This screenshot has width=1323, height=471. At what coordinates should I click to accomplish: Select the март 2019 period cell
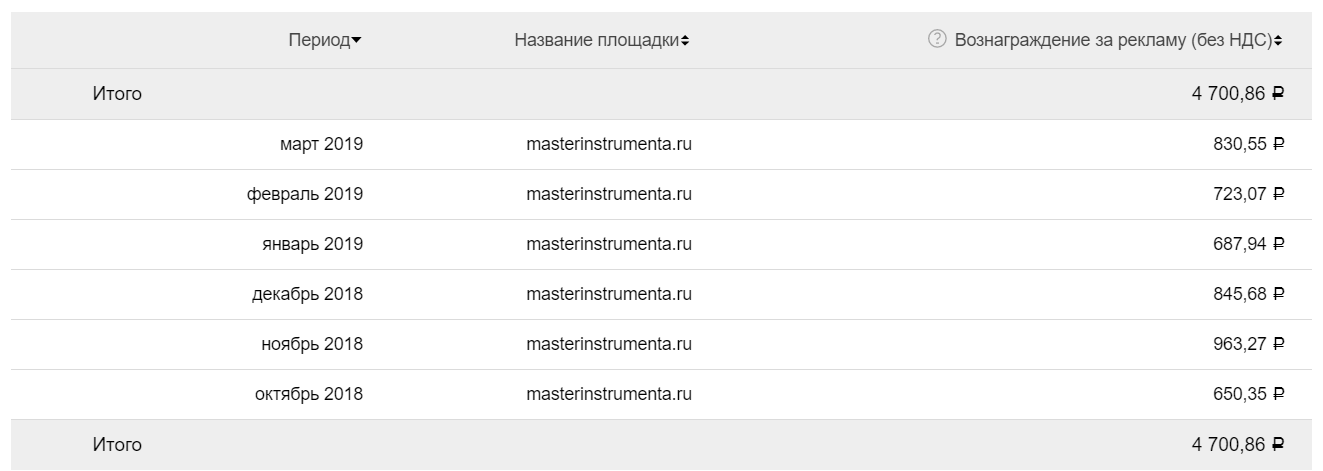point(321,144)
